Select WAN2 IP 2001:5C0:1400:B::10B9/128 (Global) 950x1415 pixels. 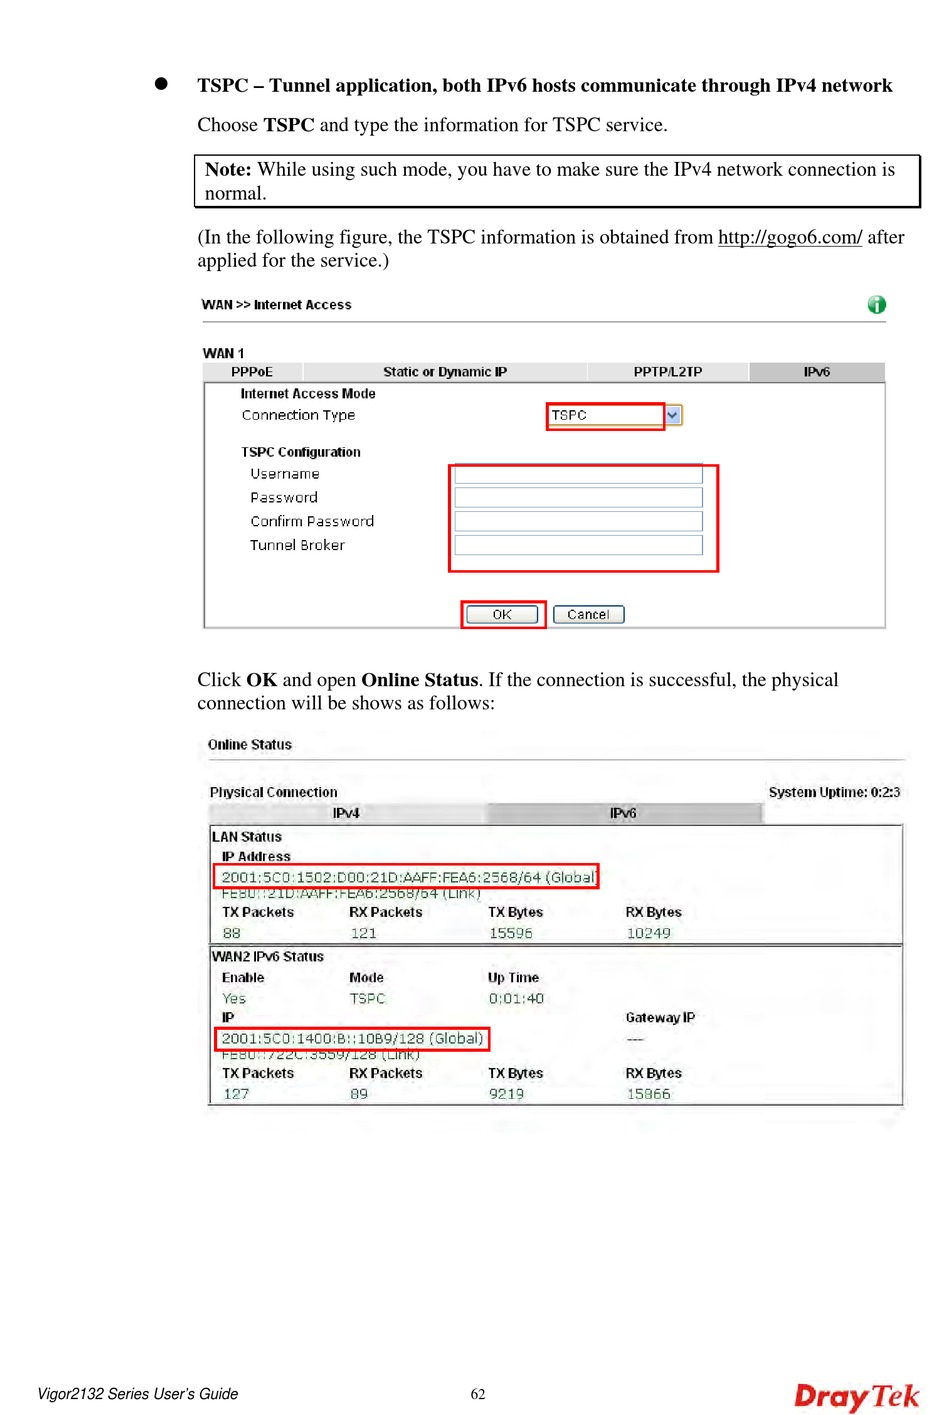(352, 1039)
